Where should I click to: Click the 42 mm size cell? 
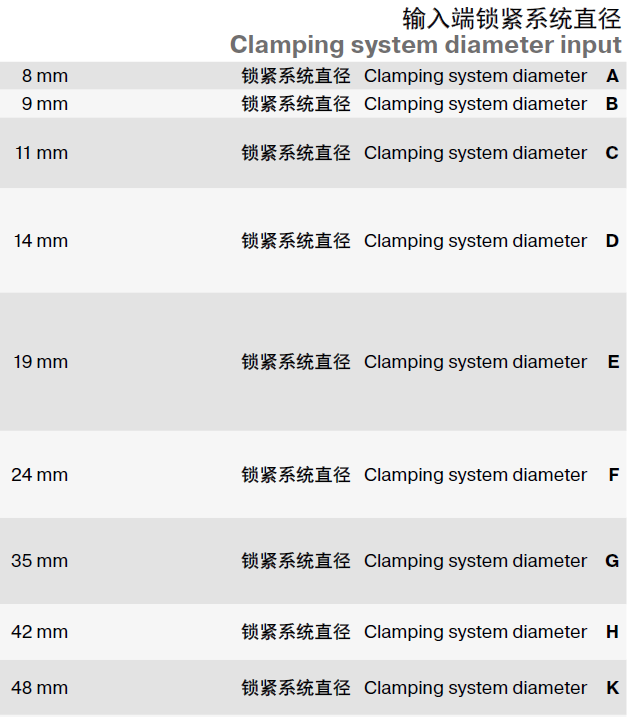(40, 632)
